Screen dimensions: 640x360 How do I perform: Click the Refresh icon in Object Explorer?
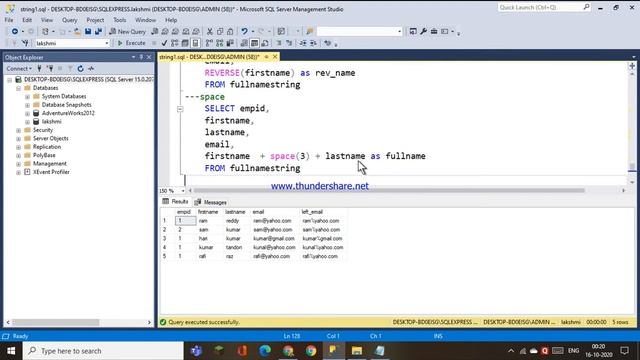tap(80, 69)
